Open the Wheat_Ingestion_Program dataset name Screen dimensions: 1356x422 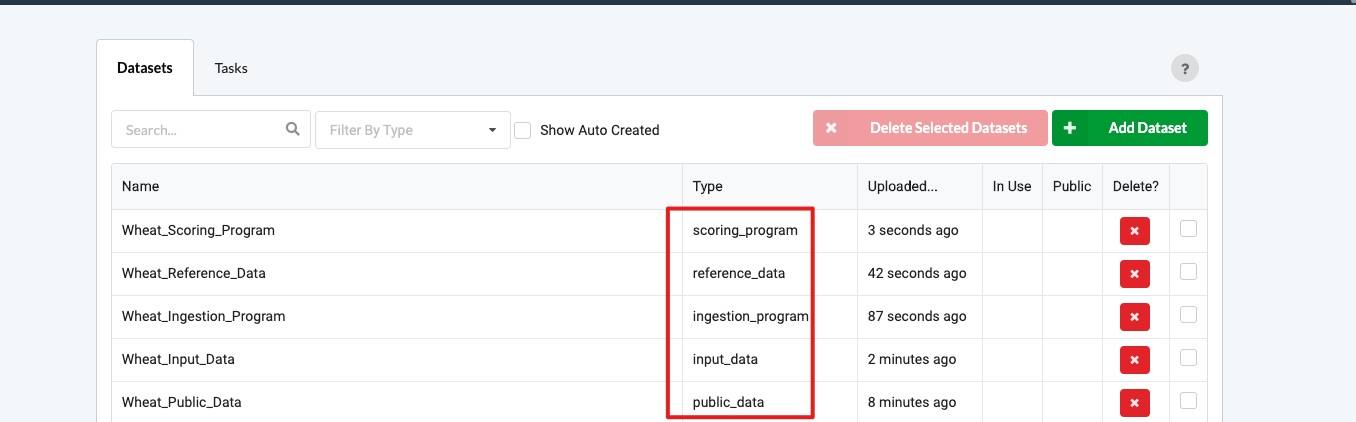[x=204, y=317]
